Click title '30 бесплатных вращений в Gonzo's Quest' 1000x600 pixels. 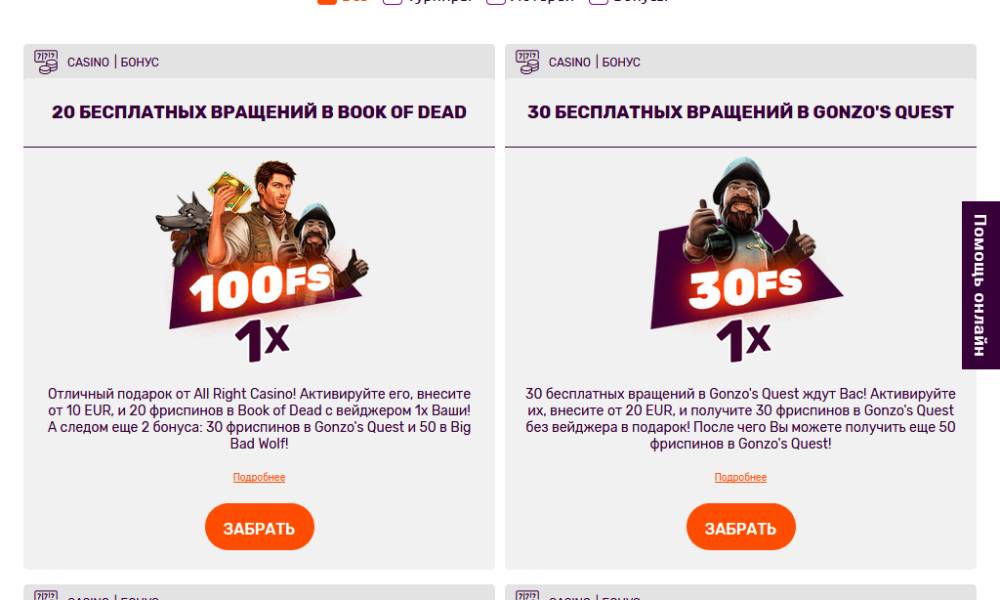point(740,112)
